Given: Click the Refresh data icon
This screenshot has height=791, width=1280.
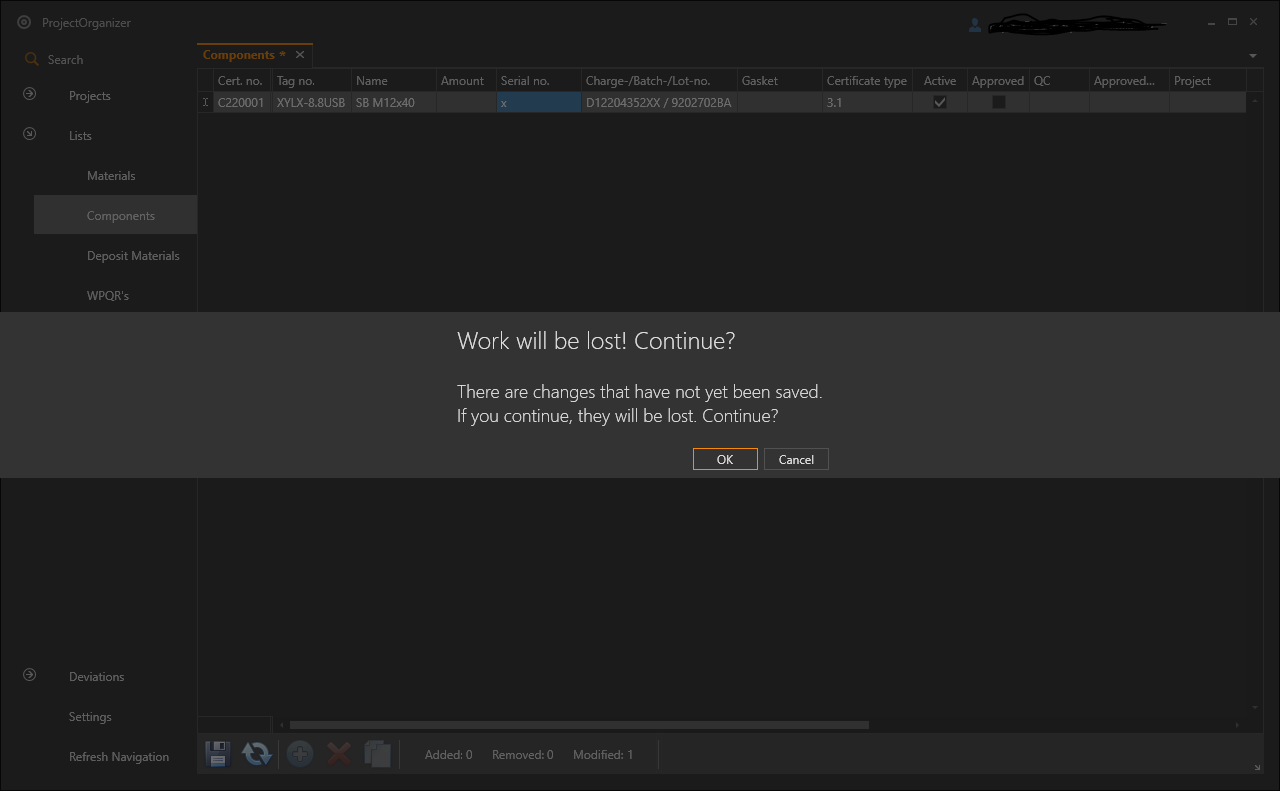Looking at the screenshot, I should (x=257, y=753).
